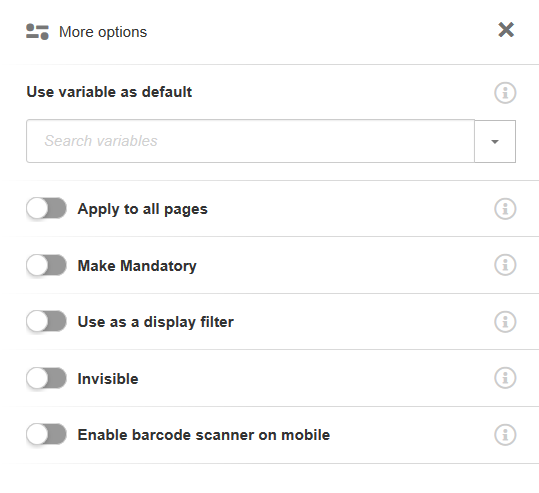Click the Apply to all pages label
The image size is (539, 493).
point(143,209)
